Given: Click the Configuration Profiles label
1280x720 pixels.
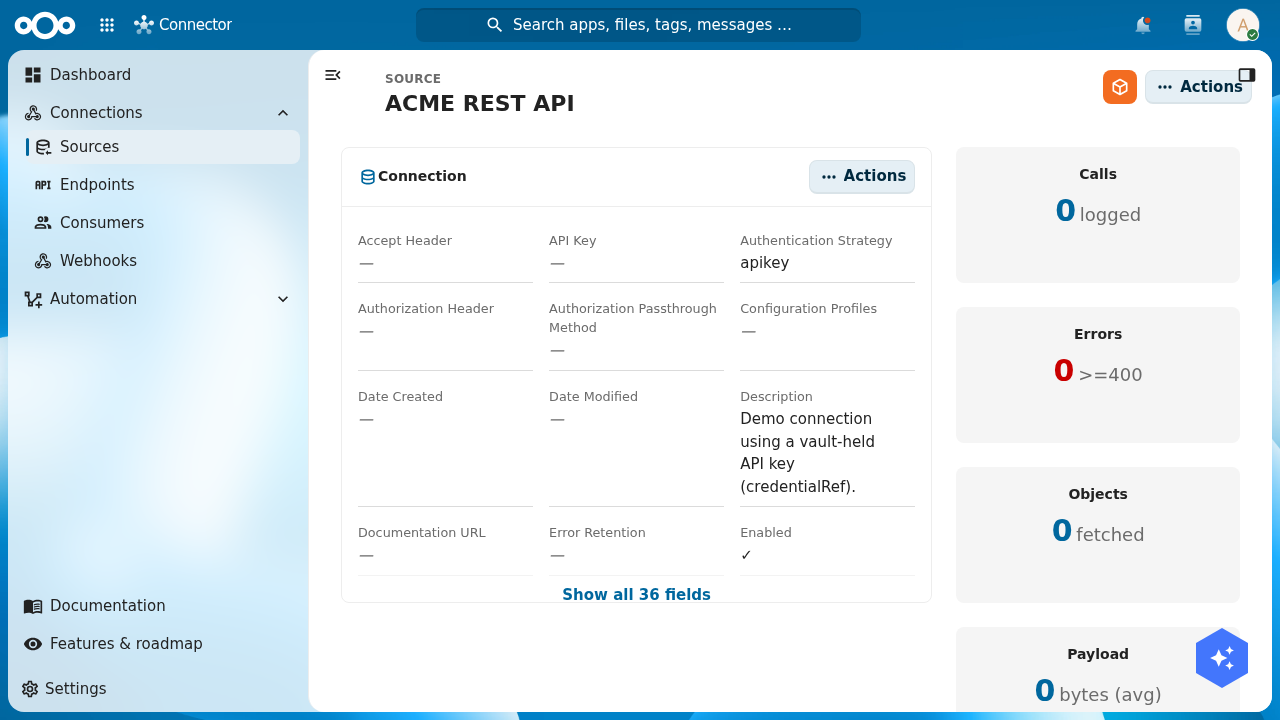Looking at the screenshot, I should [x=808, y=309].
